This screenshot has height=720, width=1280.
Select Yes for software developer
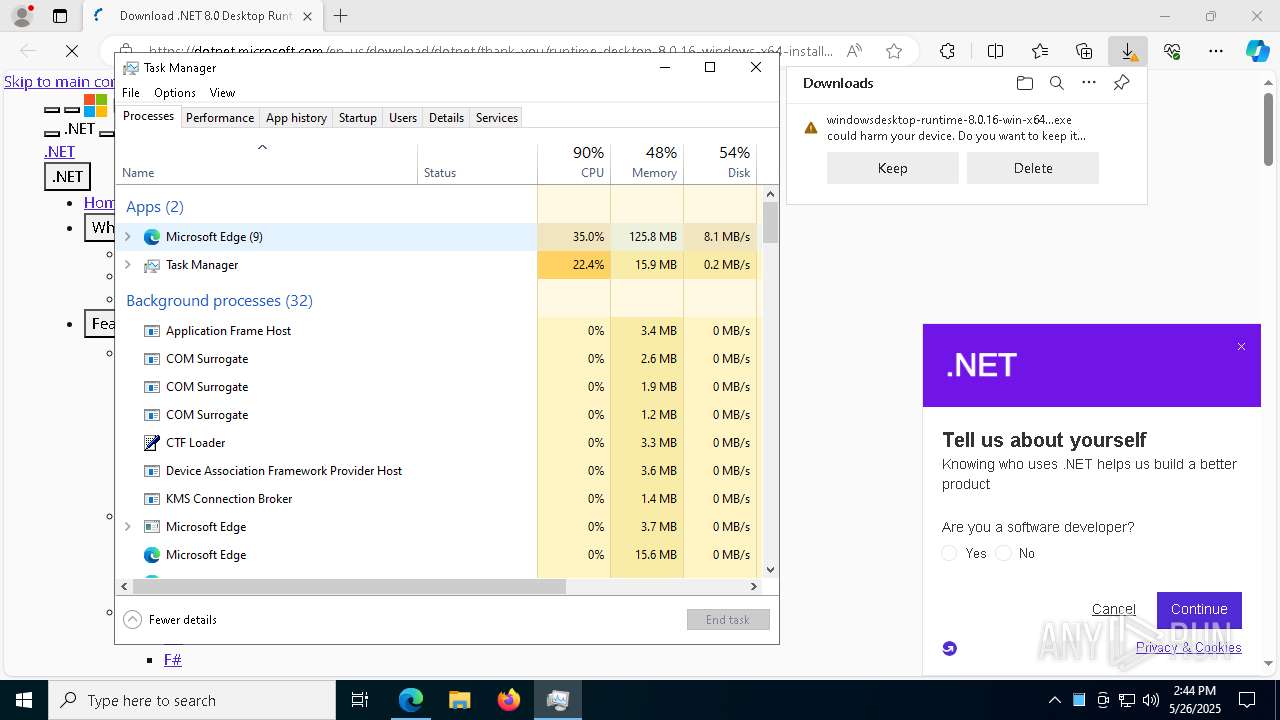[x=950, y=553]
